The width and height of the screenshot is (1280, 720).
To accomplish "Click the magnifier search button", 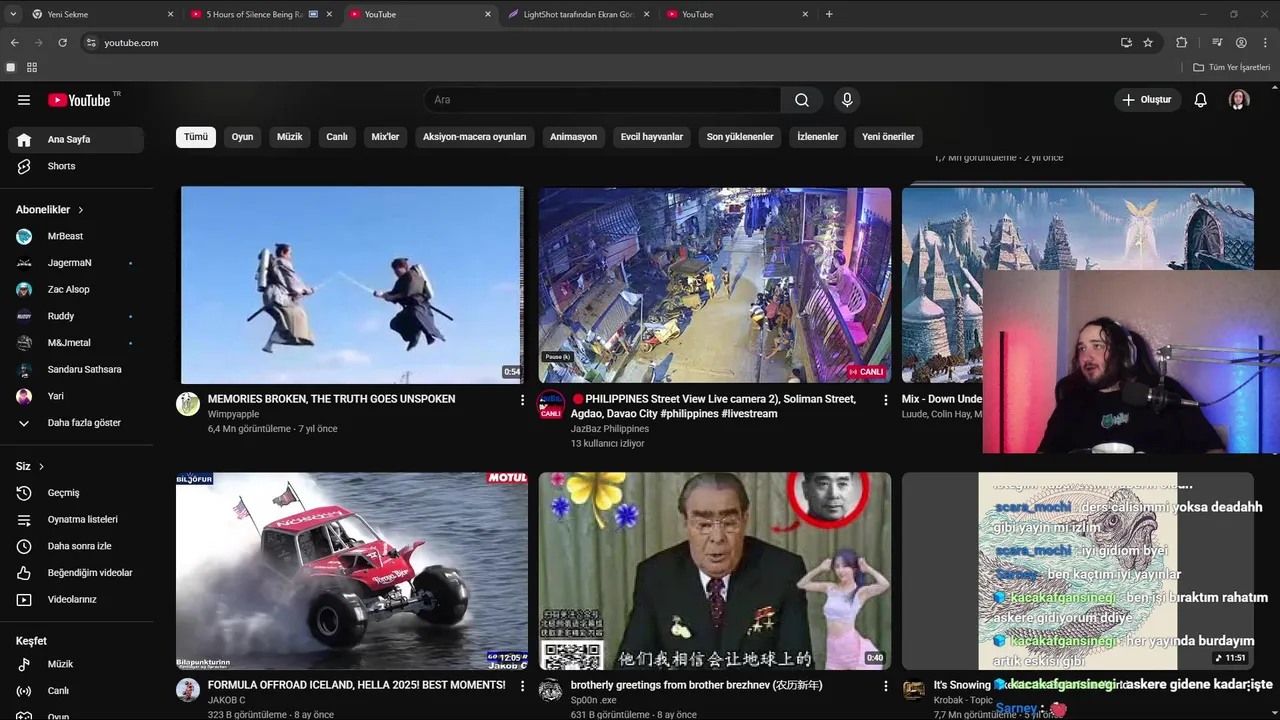I will tap(802, 100).
